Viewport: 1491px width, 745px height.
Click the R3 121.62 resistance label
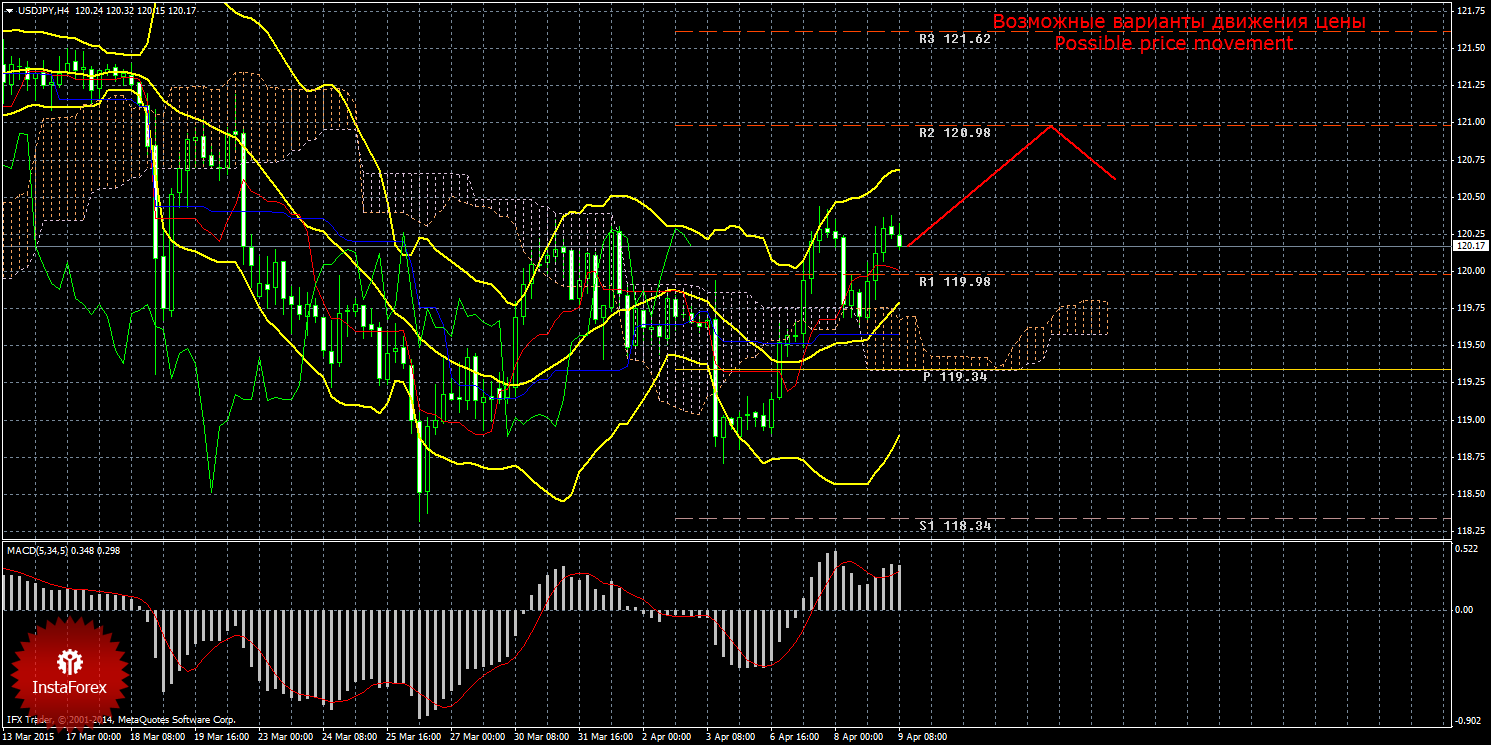(954, 39)
